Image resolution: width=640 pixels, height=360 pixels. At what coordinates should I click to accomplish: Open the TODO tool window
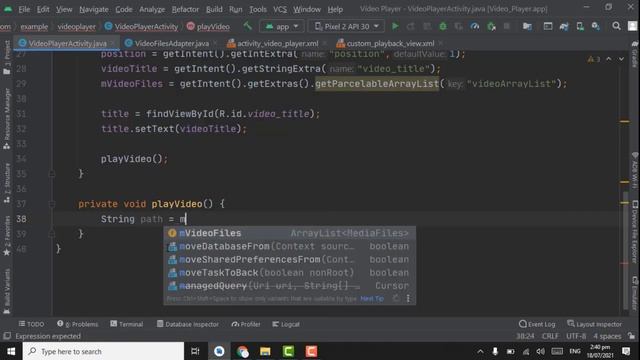coord(31,324)
